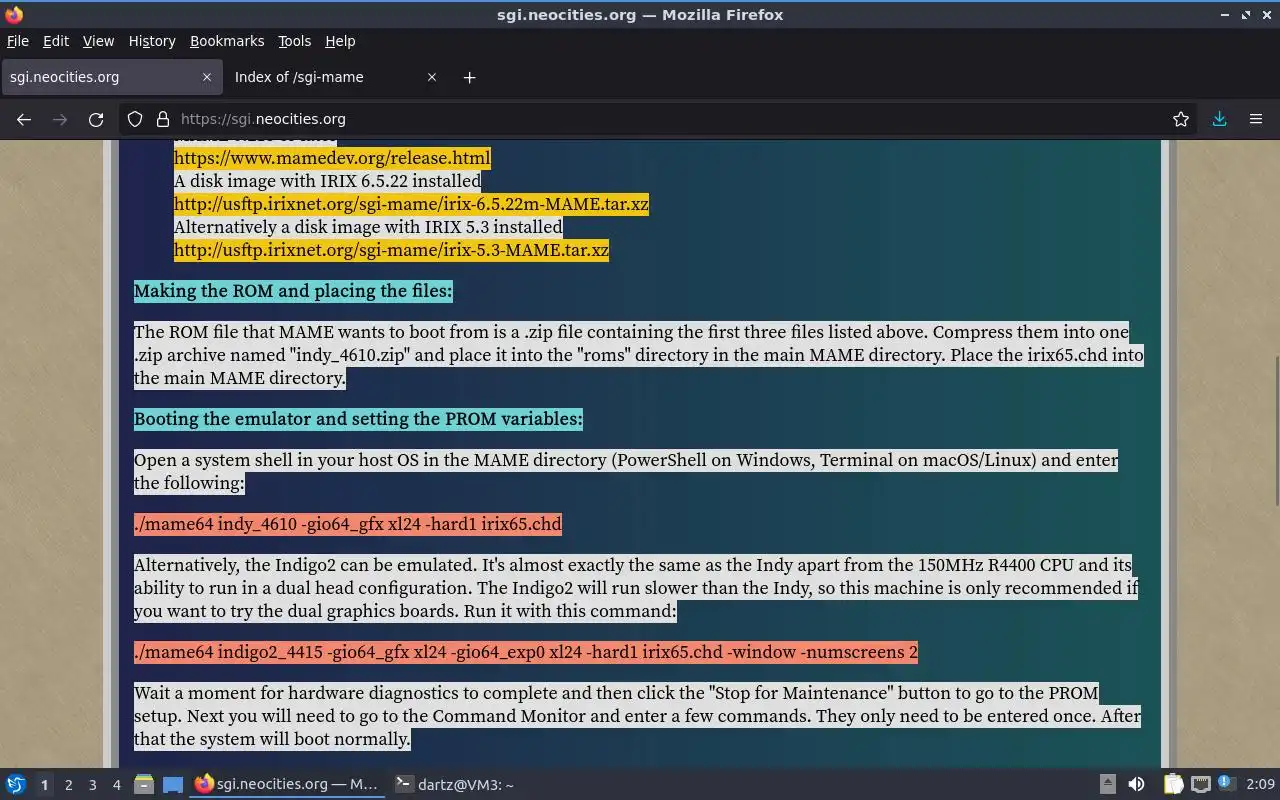Click the './mame64 indy_4610' command line

point(348,524)
